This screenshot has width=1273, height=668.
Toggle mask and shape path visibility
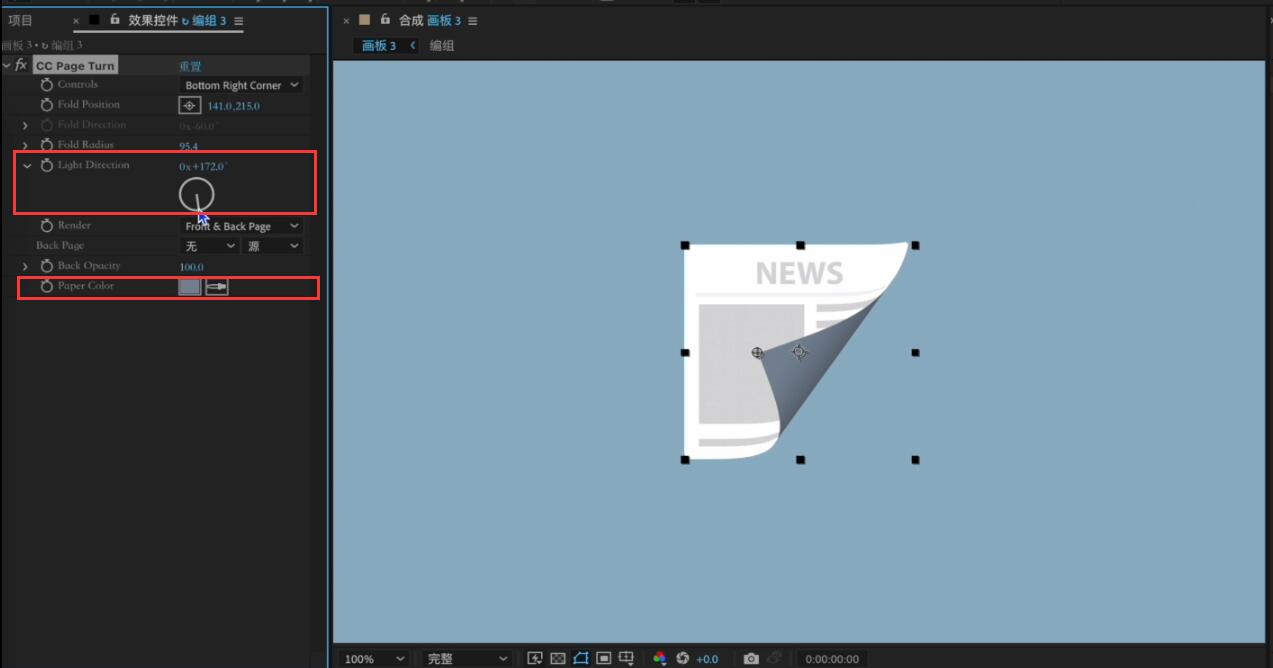pos(581,658)
